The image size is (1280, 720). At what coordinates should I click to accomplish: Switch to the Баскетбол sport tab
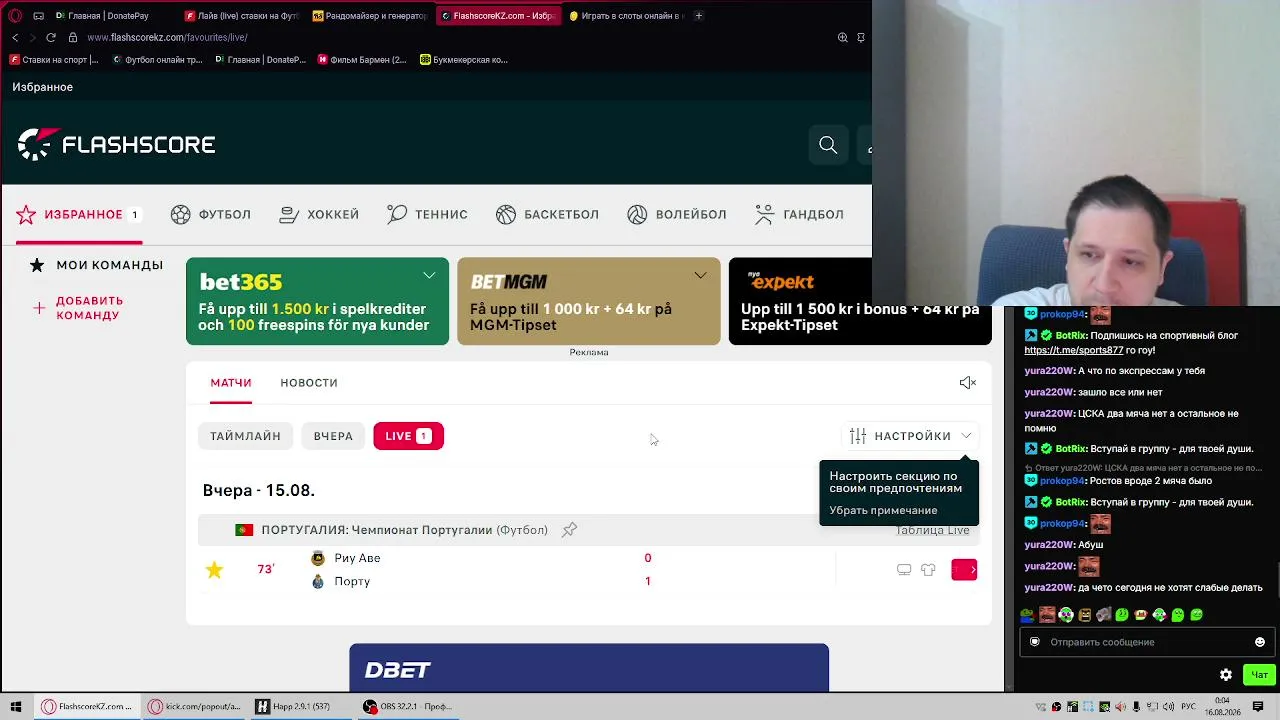point(547,214)
